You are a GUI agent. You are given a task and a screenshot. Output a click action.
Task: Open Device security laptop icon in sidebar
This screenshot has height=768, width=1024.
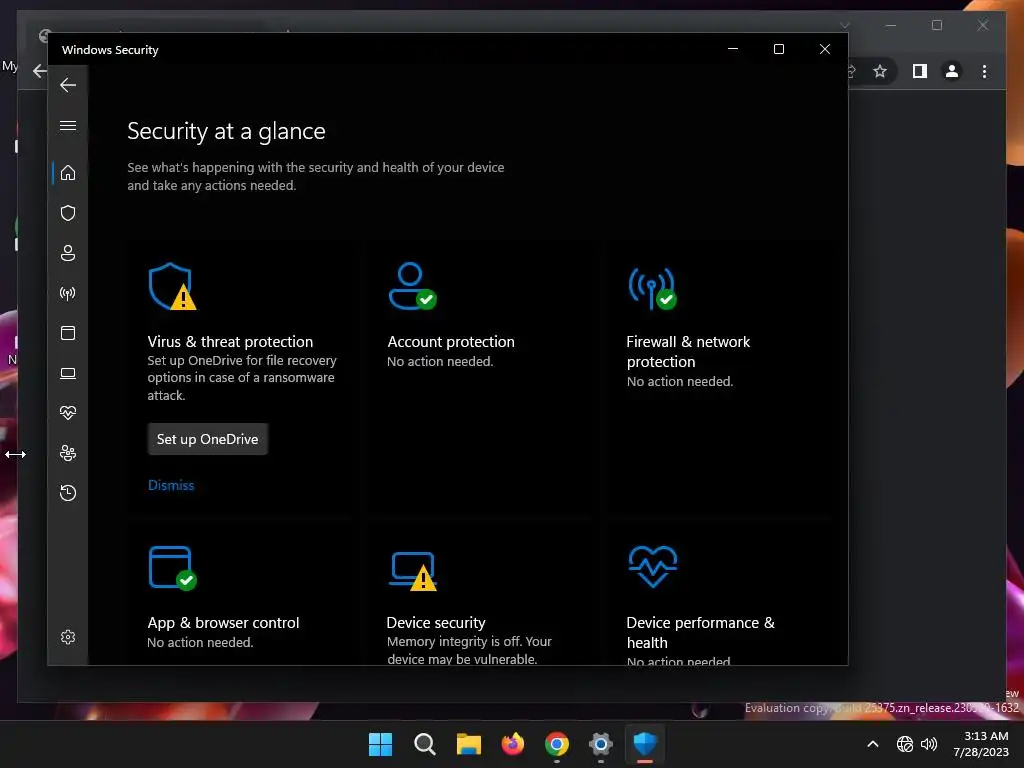(x=68, y=374)
